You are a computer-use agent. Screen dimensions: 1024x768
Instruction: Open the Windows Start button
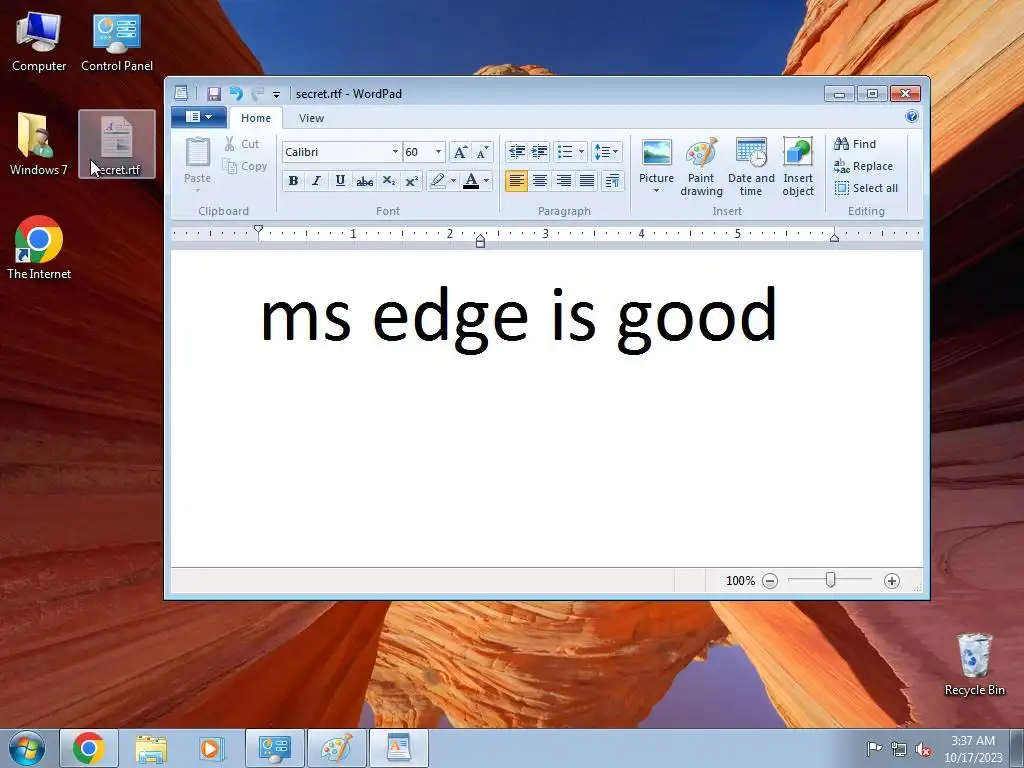(27, 748)
